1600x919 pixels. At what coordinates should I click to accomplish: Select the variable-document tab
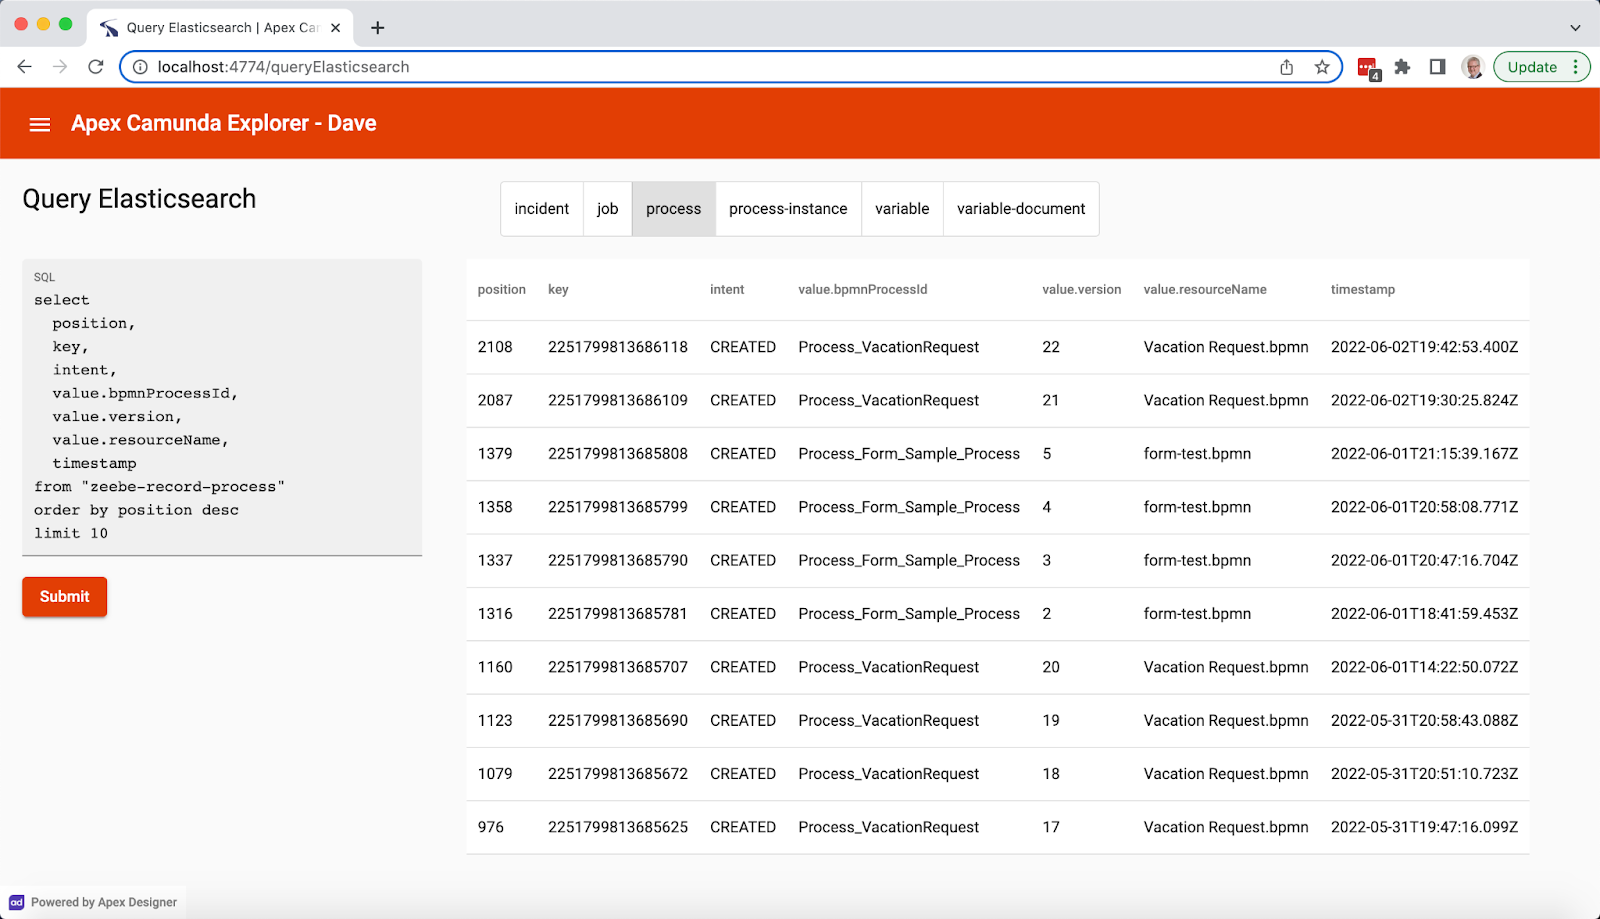pyautogui.click(x=1021, y=209)
